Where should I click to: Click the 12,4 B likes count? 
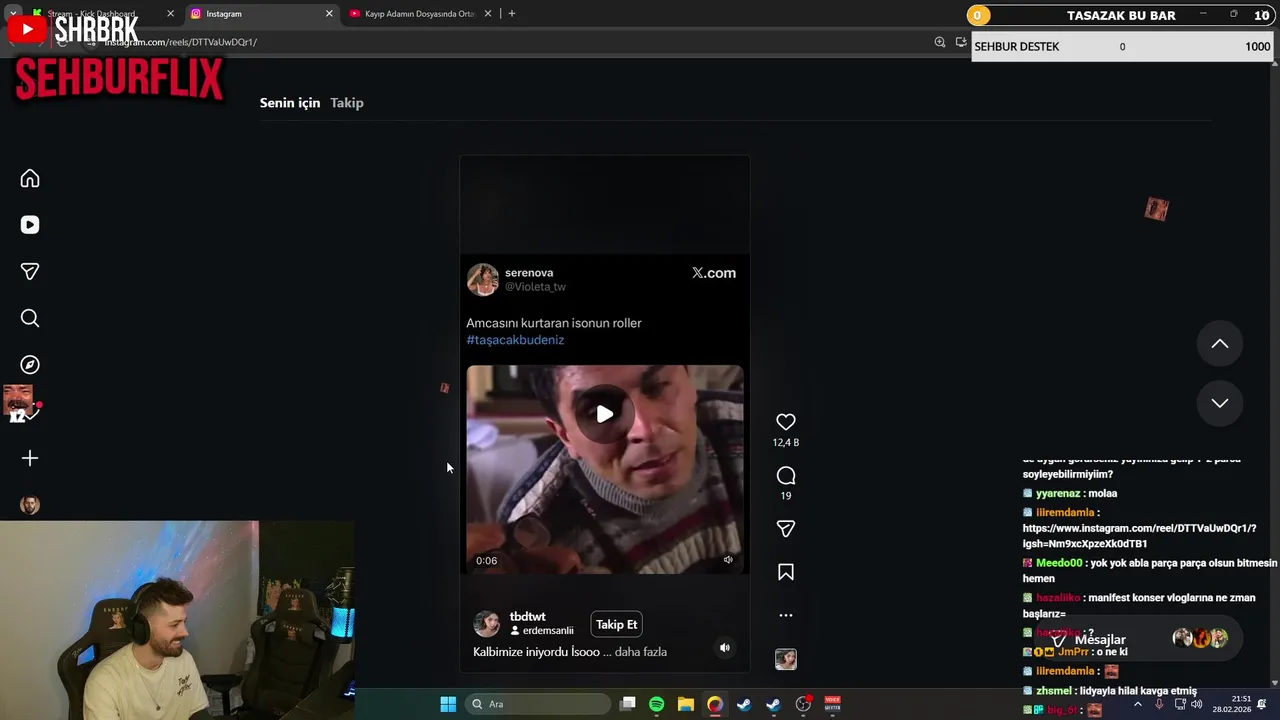[786, 442]
